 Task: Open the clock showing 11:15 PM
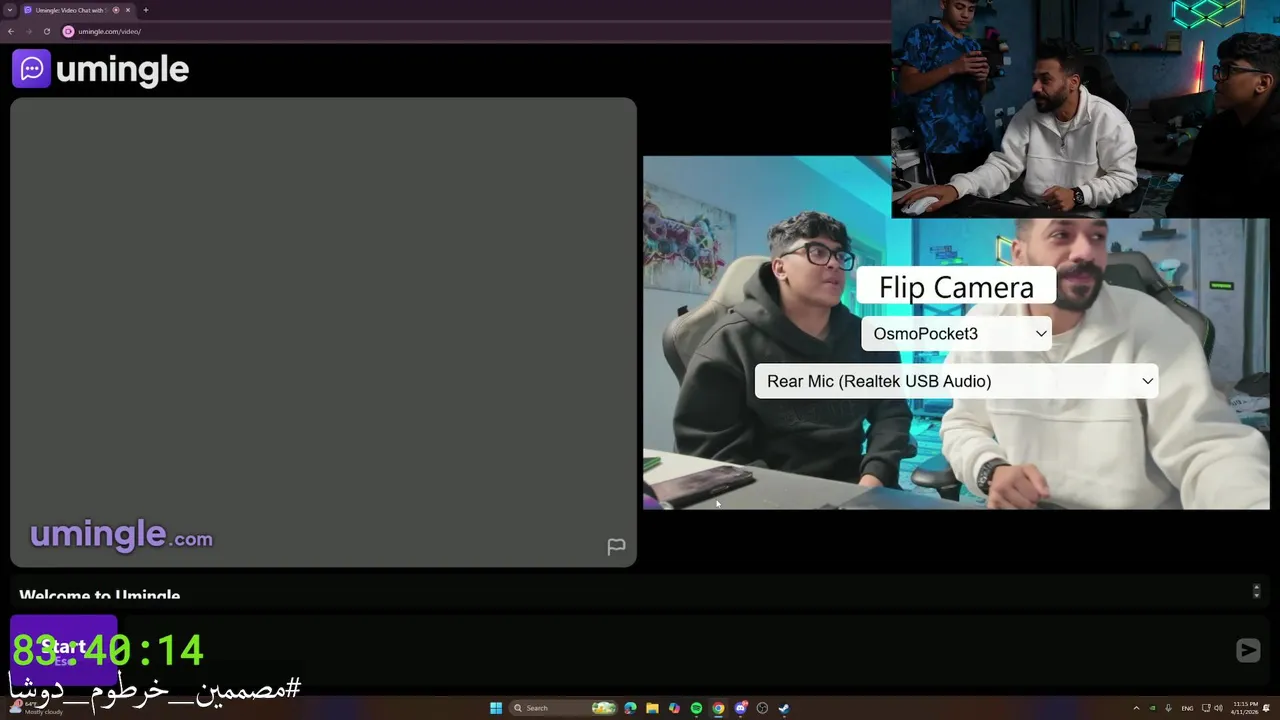click(x=1246, y=708)
